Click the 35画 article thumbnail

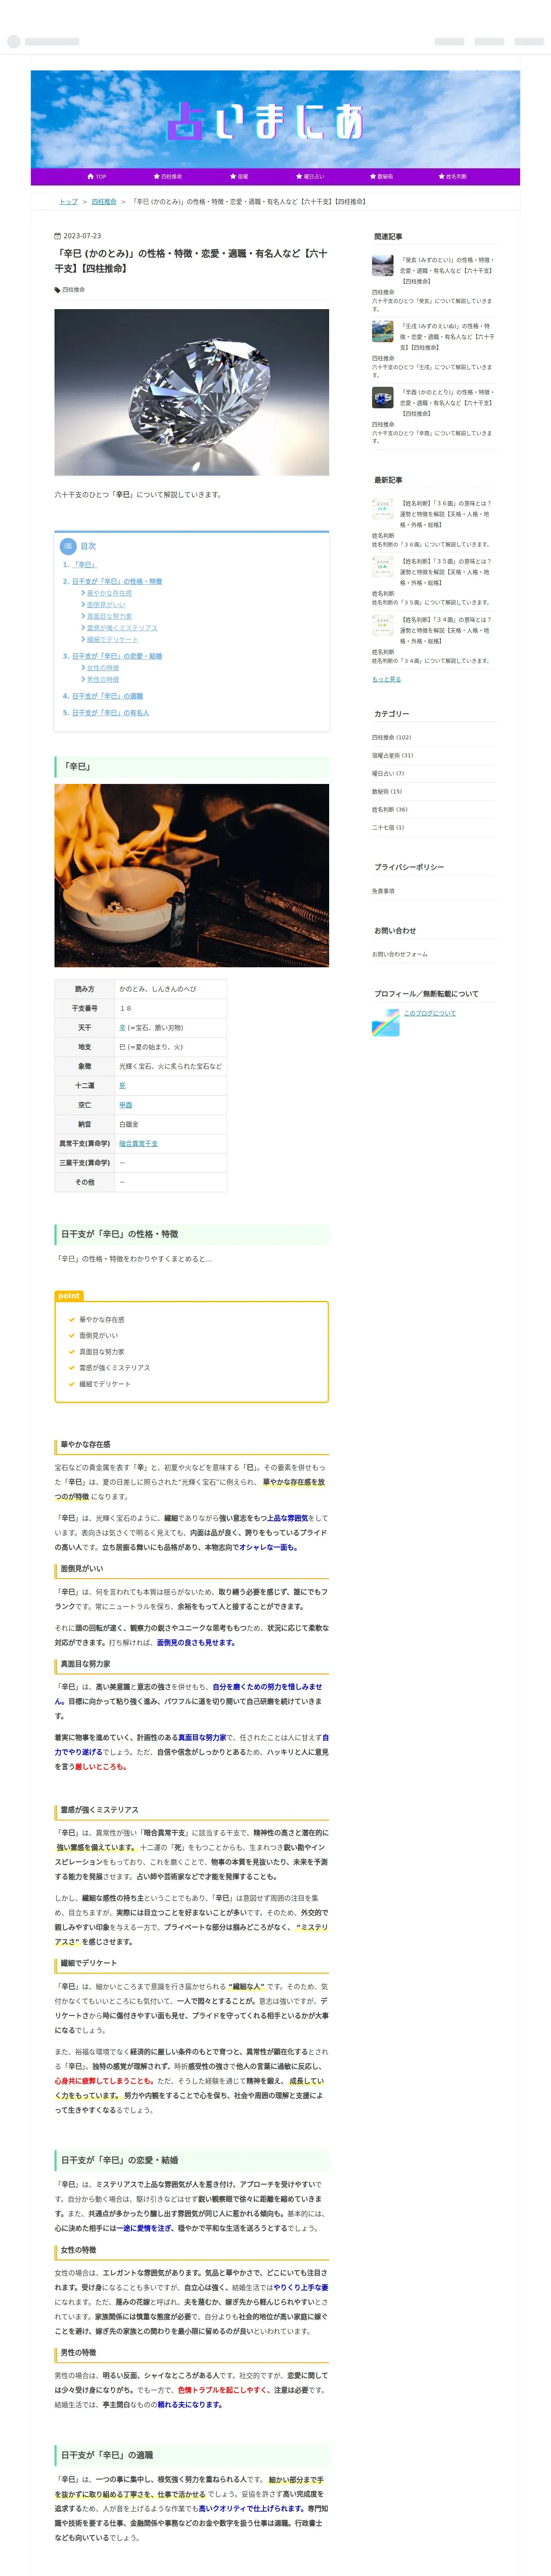(x=383, y=568)
